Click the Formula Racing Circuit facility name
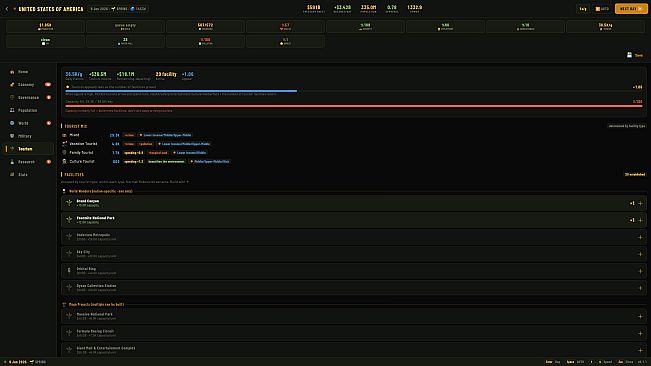This screenshot has width=651, height=366. point(95,331)
